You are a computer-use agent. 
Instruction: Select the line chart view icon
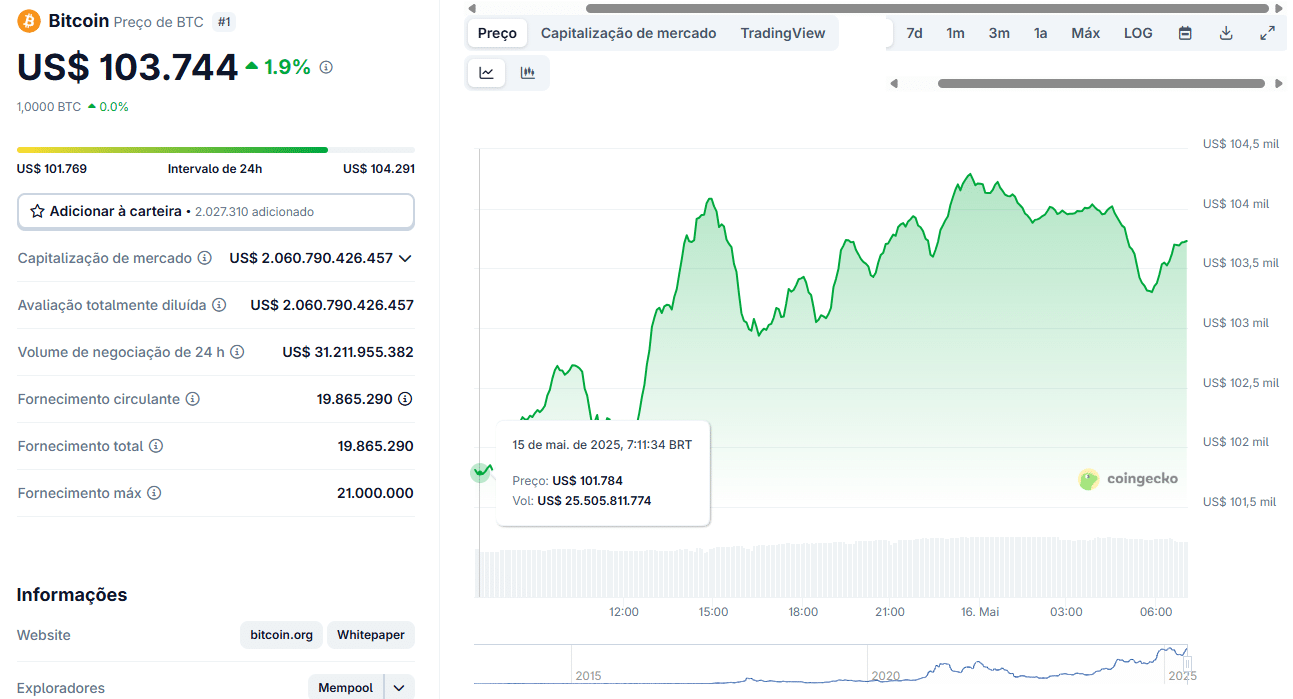[x=486, y=72]
